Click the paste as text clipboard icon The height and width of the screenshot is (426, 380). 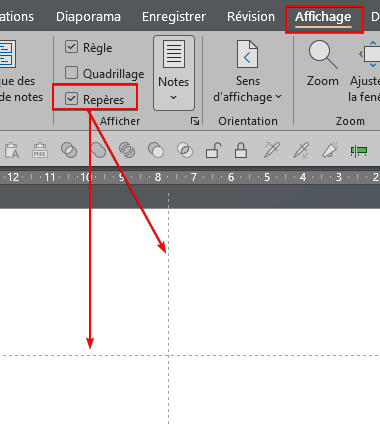coord(12,150)
